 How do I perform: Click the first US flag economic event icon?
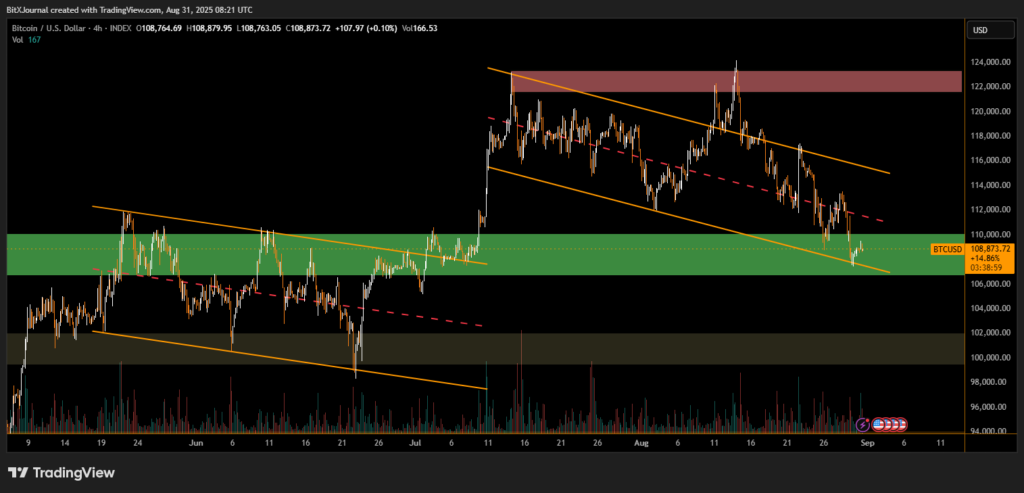pyautogui.click(x=878, y=424)
